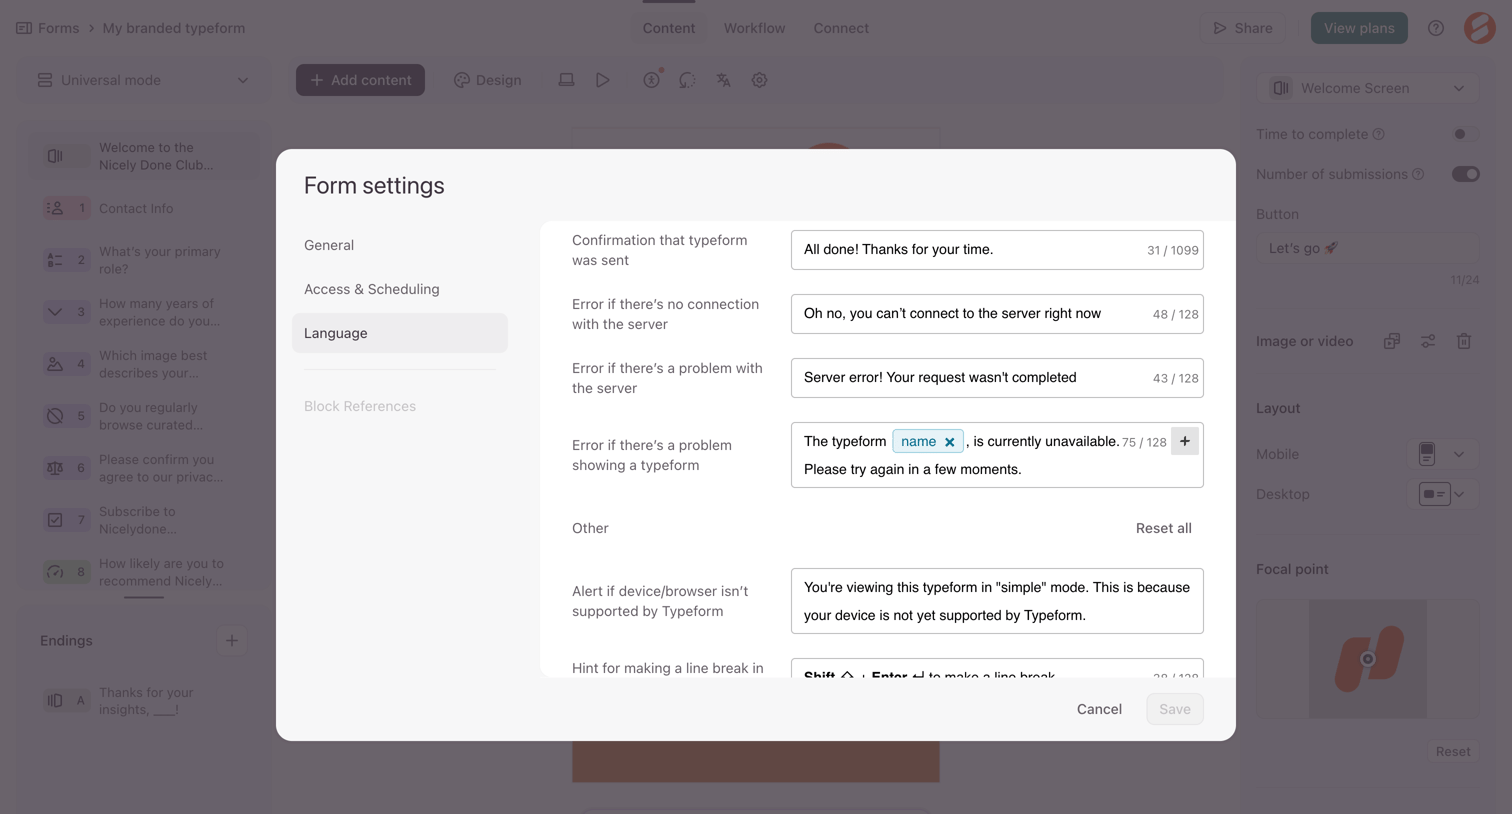Click the focal point marker on image

(1368, 659)
